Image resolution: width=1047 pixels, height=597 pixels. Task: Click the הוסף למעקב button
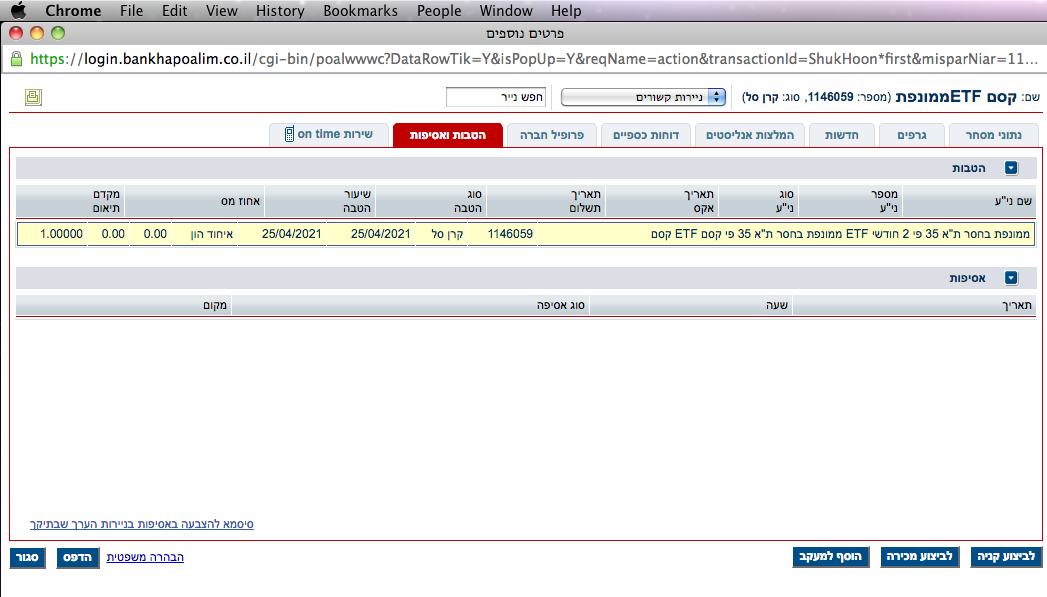point(831,557)
